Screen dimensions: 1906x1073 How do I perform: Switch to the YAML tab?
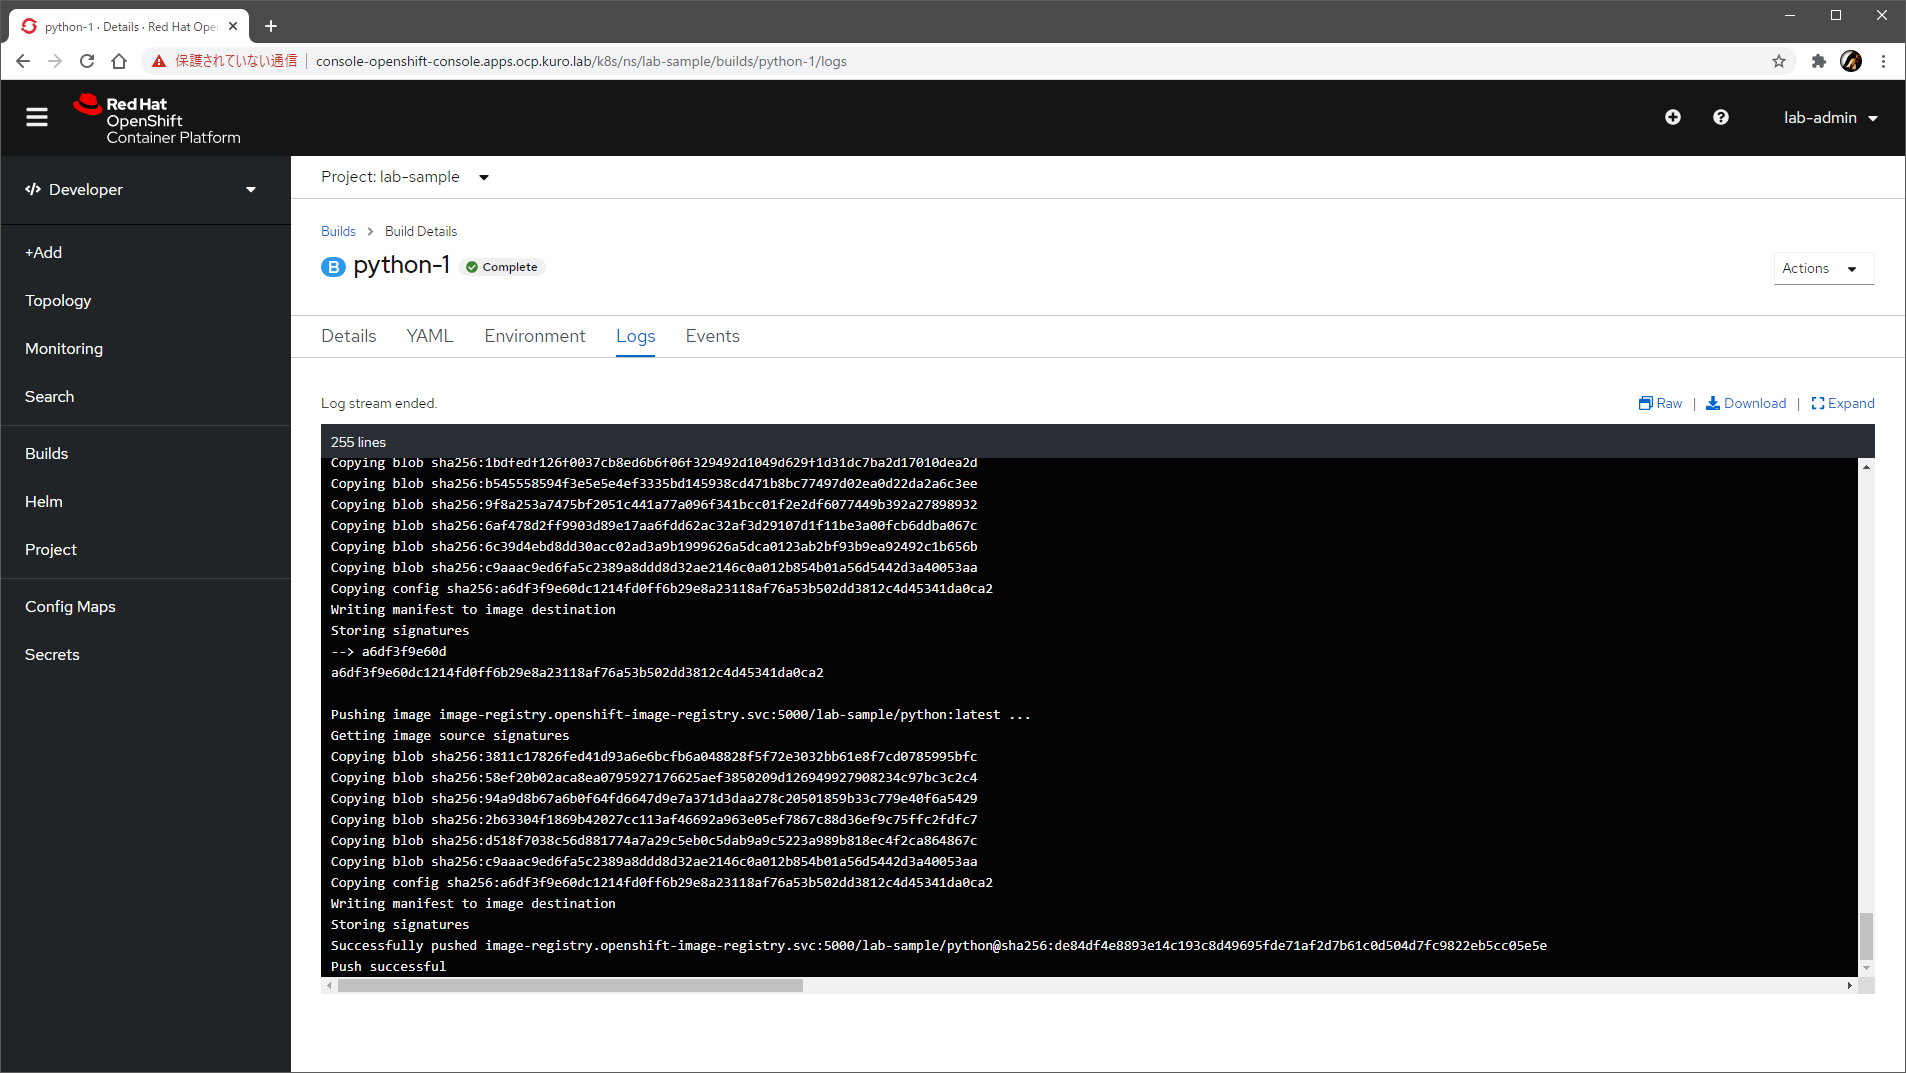tap(429, 336)
